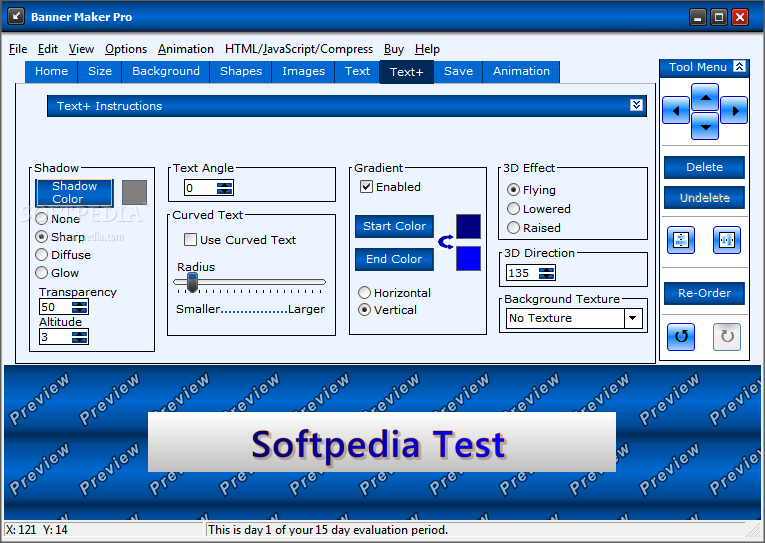Click the bright blue end color swatch
The image size is (765, 543).
pos(468,258)
